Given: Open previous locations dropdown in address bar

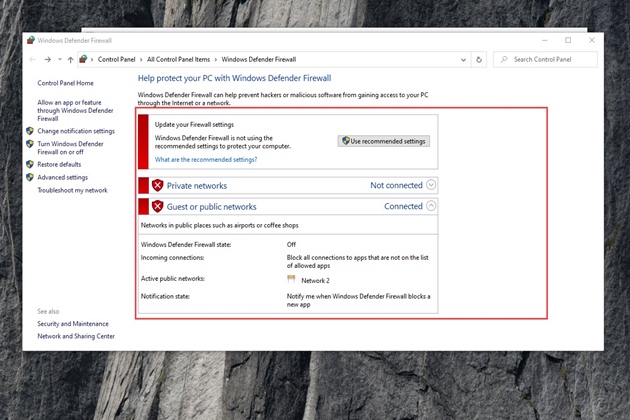Looking at the screenshot, I should click(x=463, y=59).
